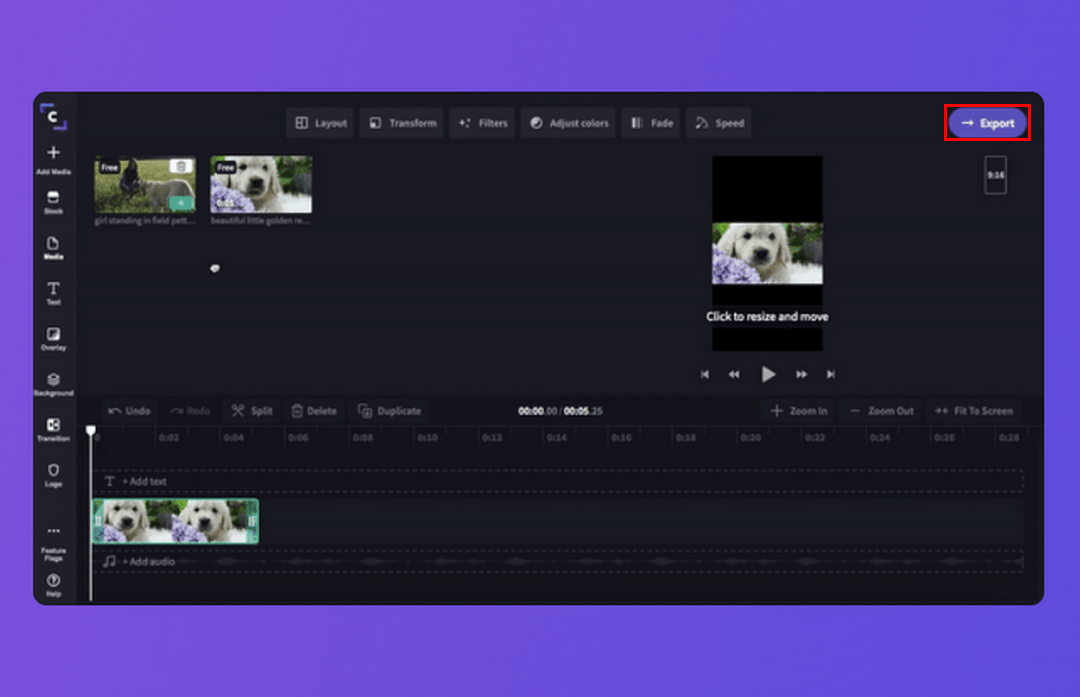Open the Transition panel

pos(53,429)
